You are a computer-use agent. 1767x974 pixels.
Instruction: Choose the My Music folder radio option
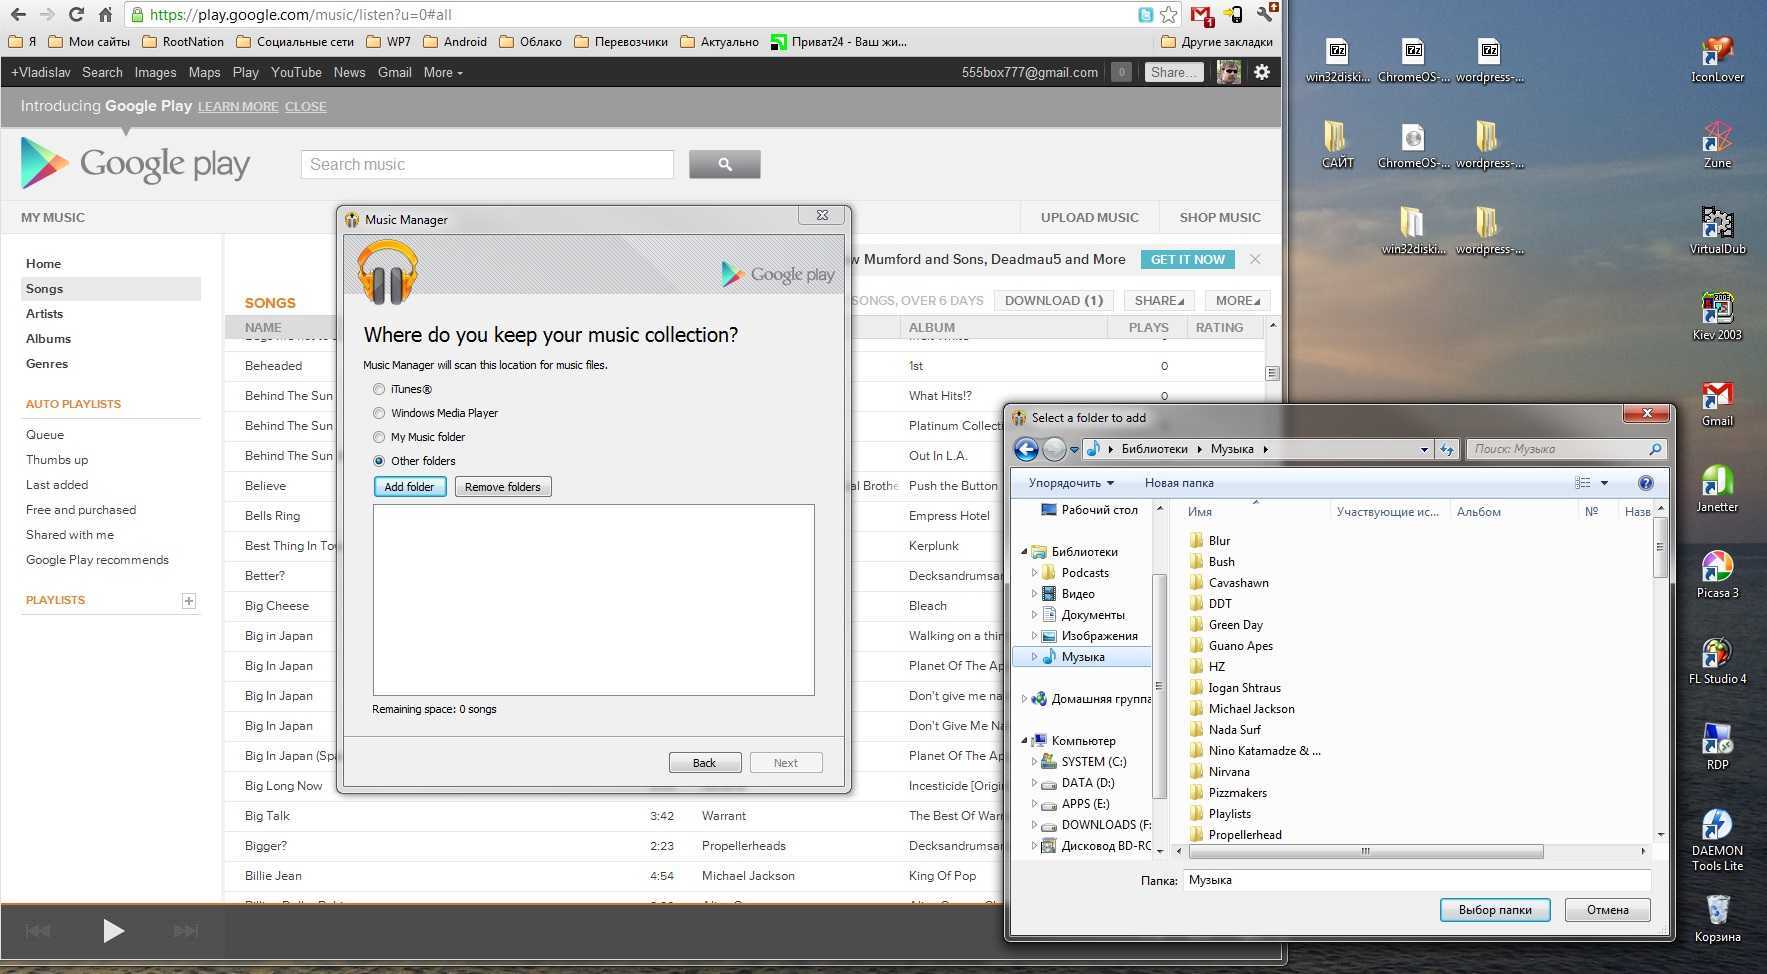tap(379, 437)
